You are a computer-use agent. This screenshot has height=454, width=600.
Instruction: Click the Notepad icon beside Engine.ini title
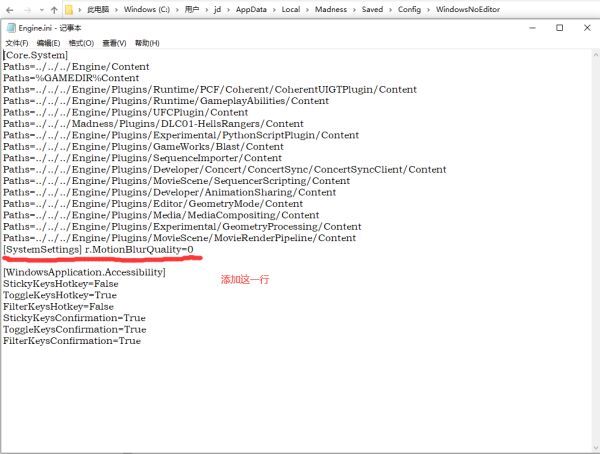coord(9,28)
